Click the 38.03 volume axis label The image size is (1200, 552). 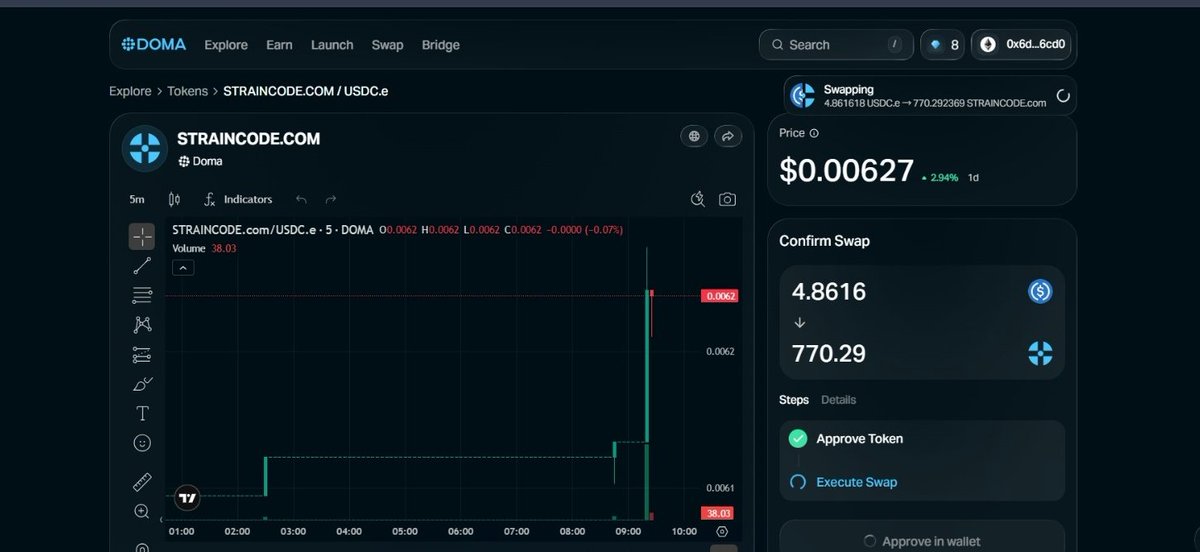point(720,513)
